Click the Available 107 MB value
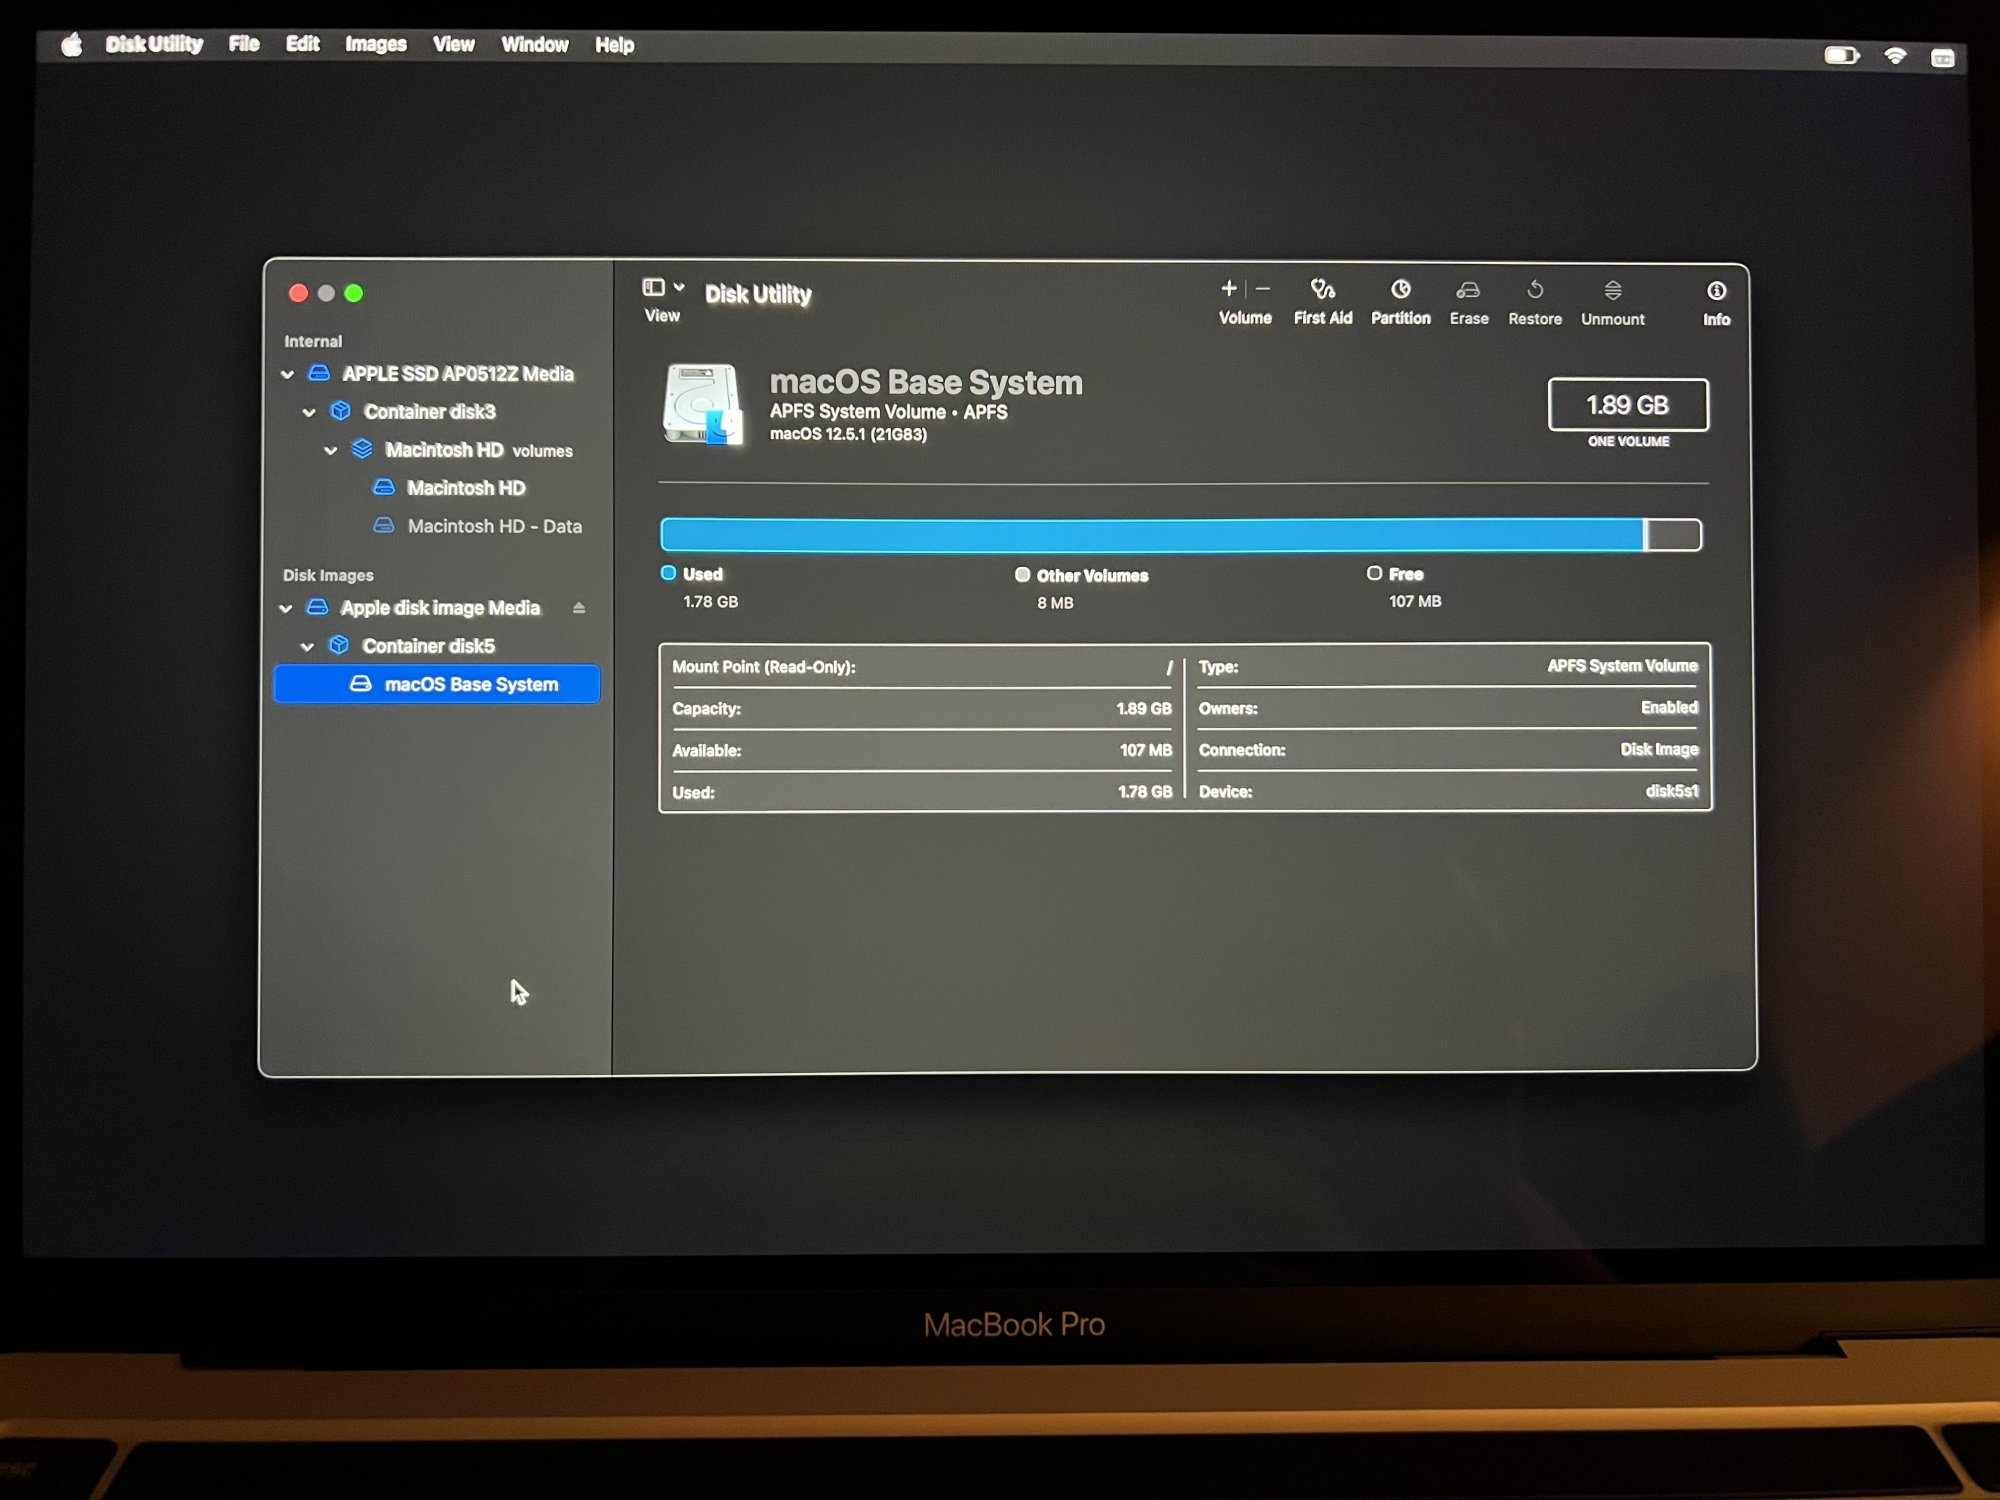This screenshot has width=2000, height=1500. [x=1146, y=751]
